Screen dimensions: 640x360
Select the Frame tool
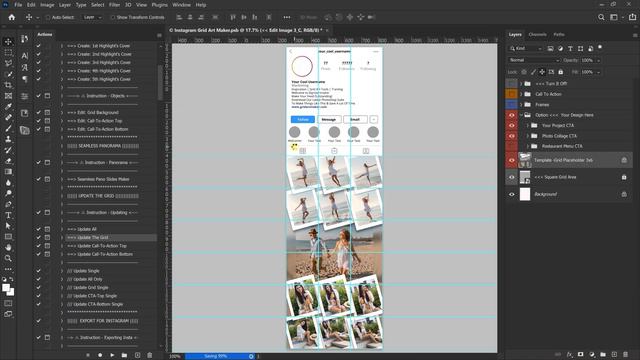point(8,96)
